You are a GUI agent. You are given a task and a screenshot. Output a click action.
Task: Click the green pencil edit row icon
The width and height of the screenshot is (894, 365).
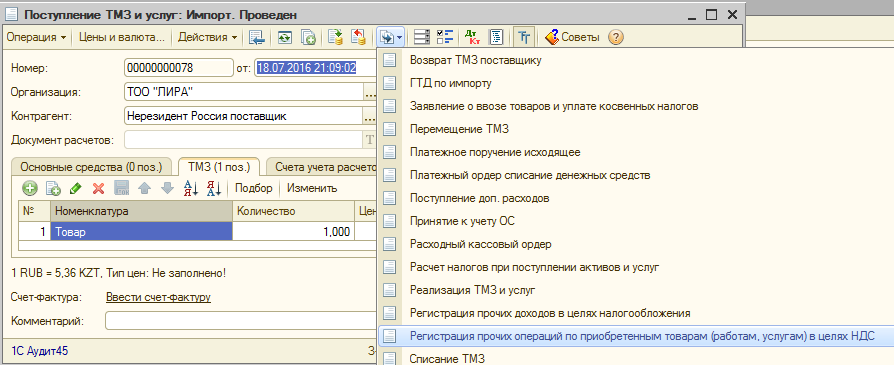point(76,188)
